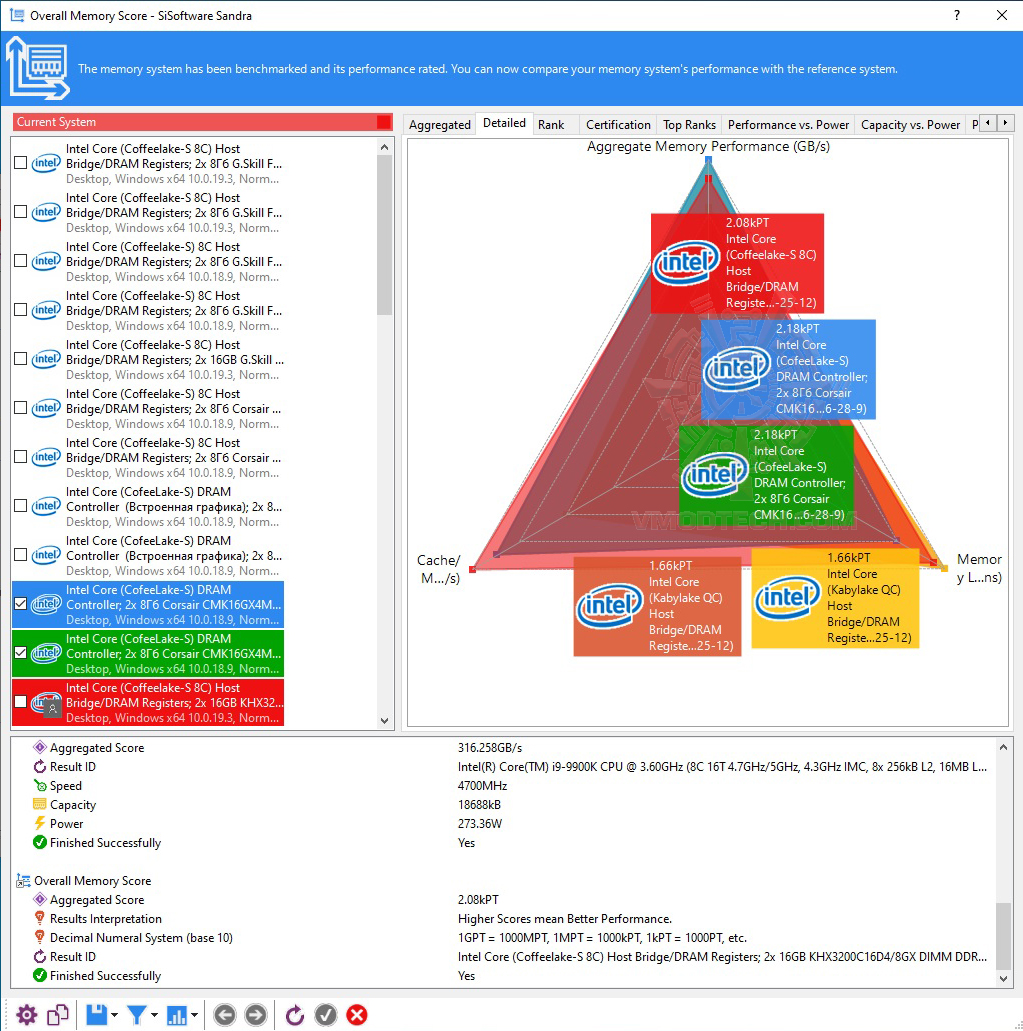Click the blue floppy disk save icon

click(x=96, y=1015)
